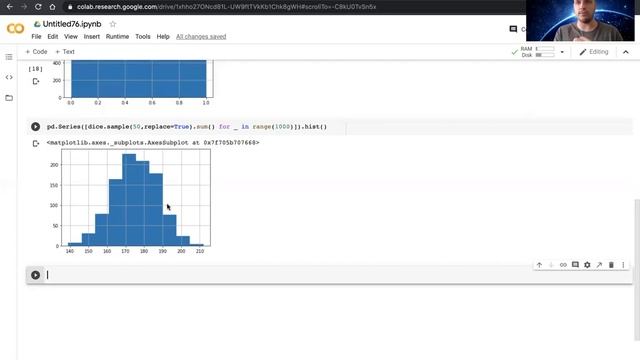Toggle output of the histogram cell
Screen dimensions: 640x360
[x=36, y=144]
